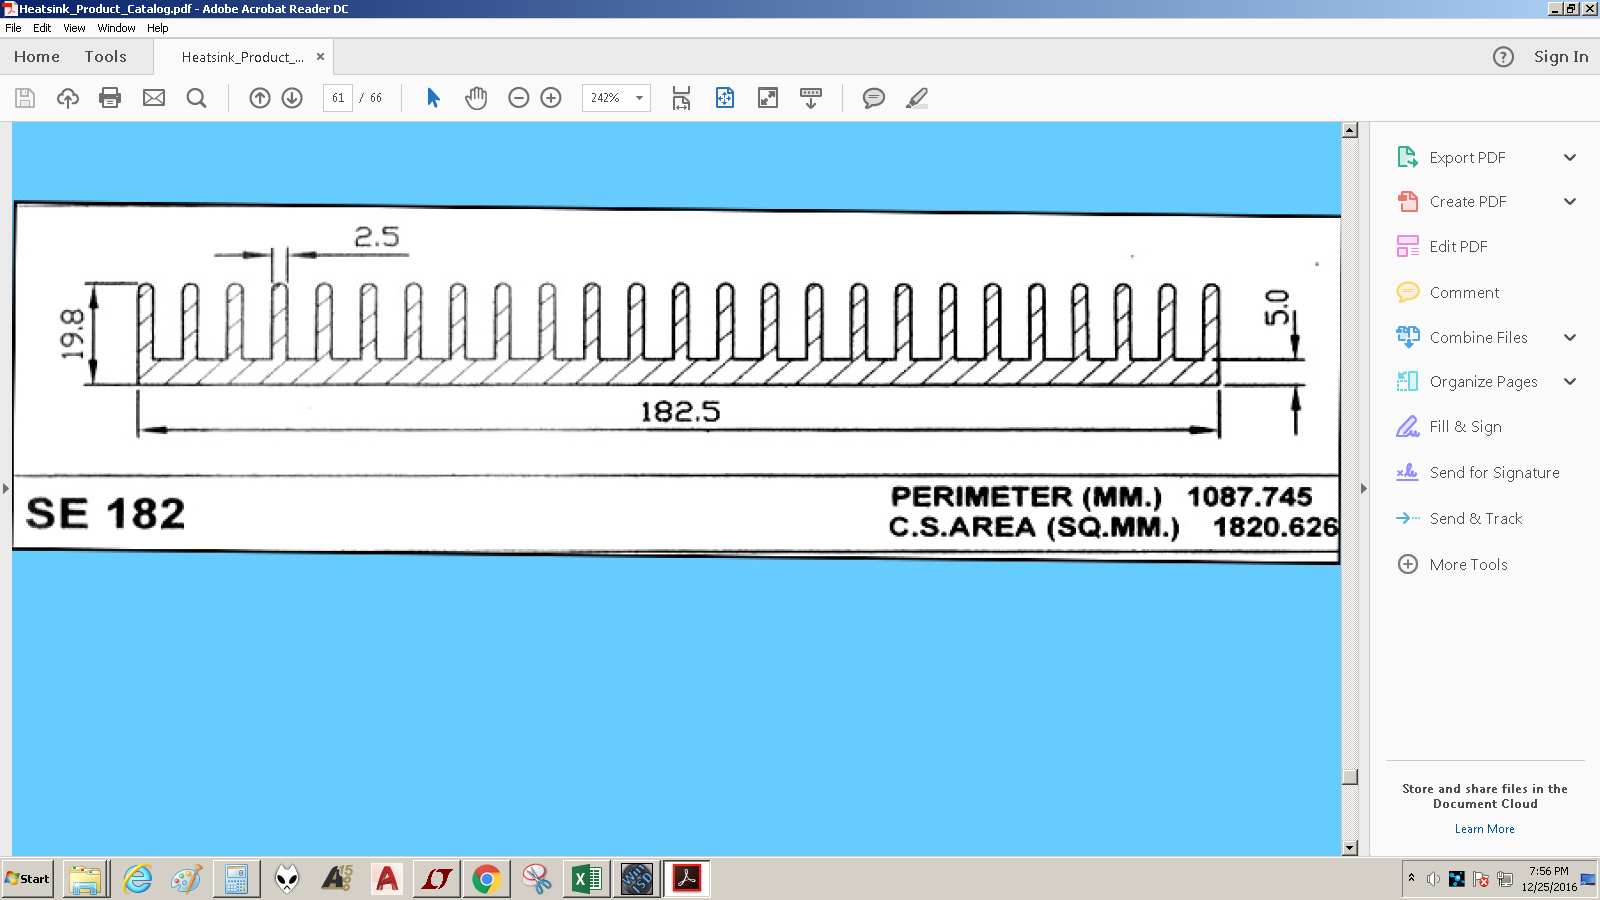The image size is (1600, 900).
Task: Expand the Export PDF chevron
Action: pos(1570,158)
